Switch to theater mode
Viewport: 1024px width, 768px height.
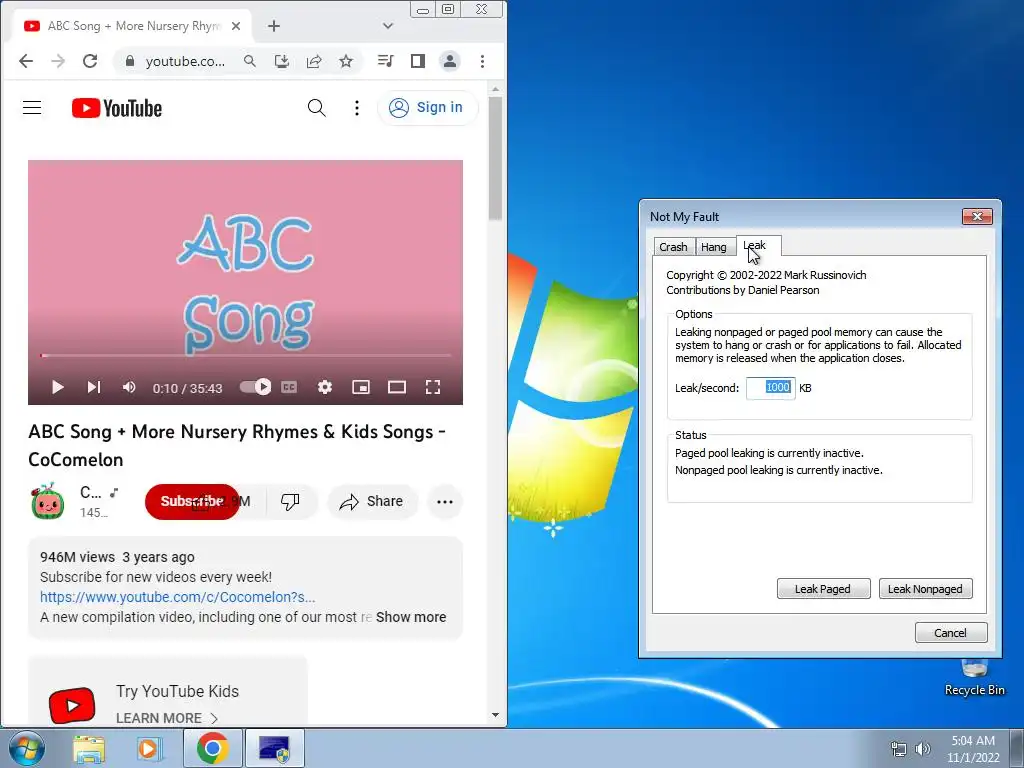(397, 387)
